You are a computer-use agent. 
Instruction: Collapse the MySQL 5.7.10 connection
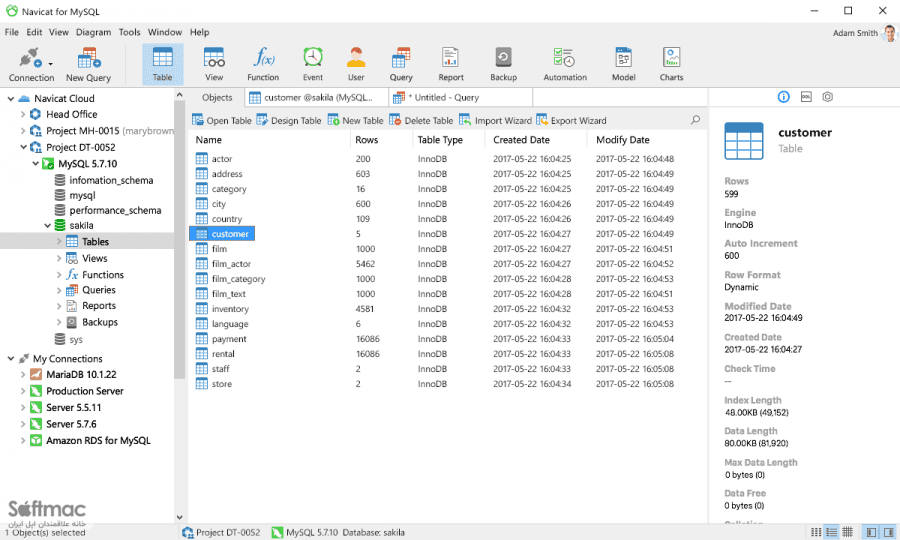[x=36, y=164]
